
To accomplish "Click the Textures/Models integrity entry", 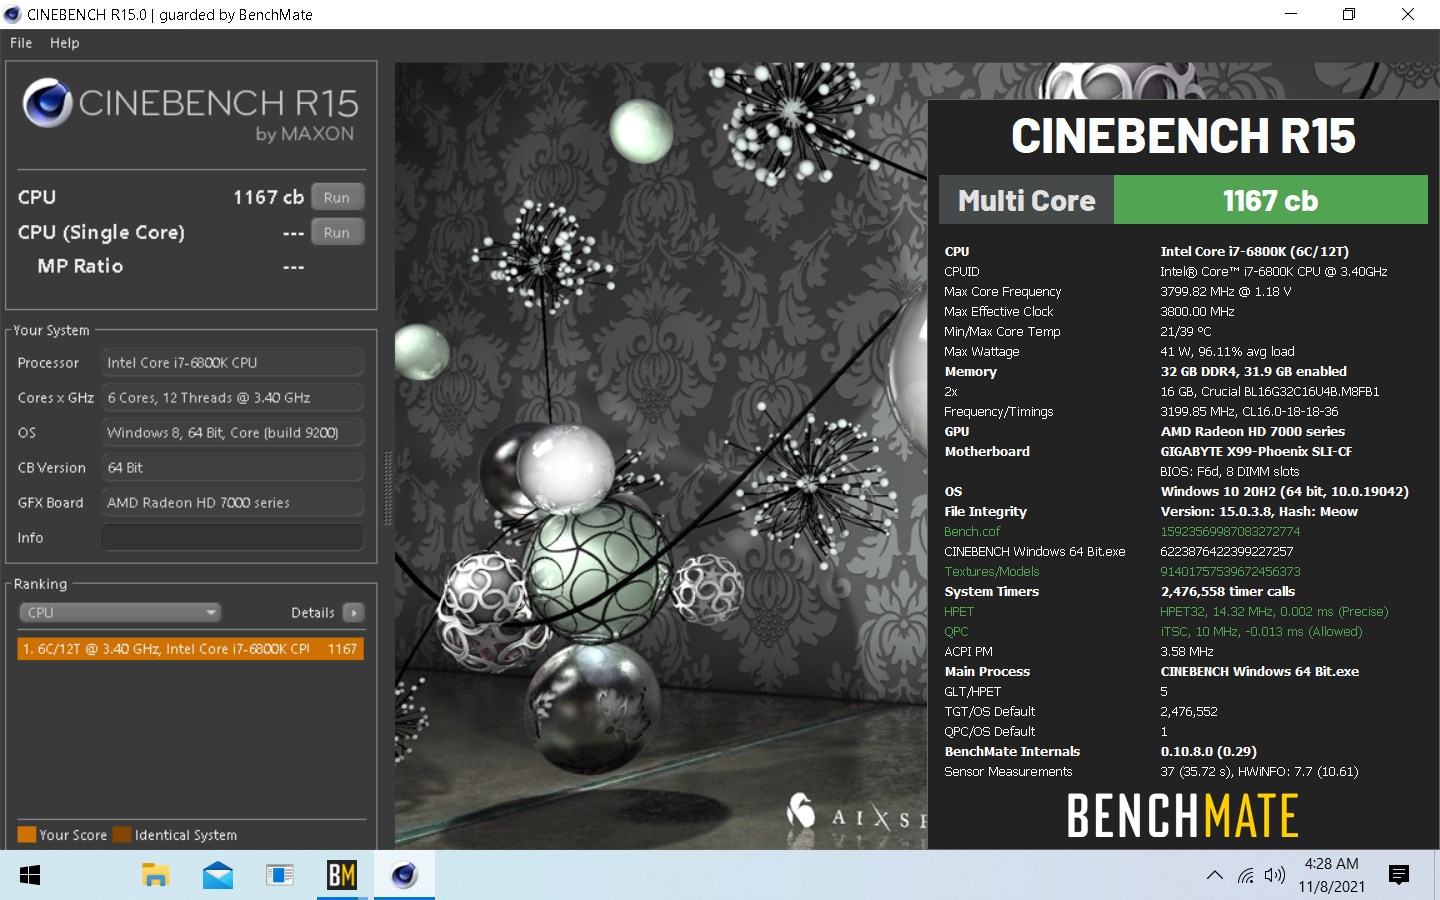I will (992, 572).
